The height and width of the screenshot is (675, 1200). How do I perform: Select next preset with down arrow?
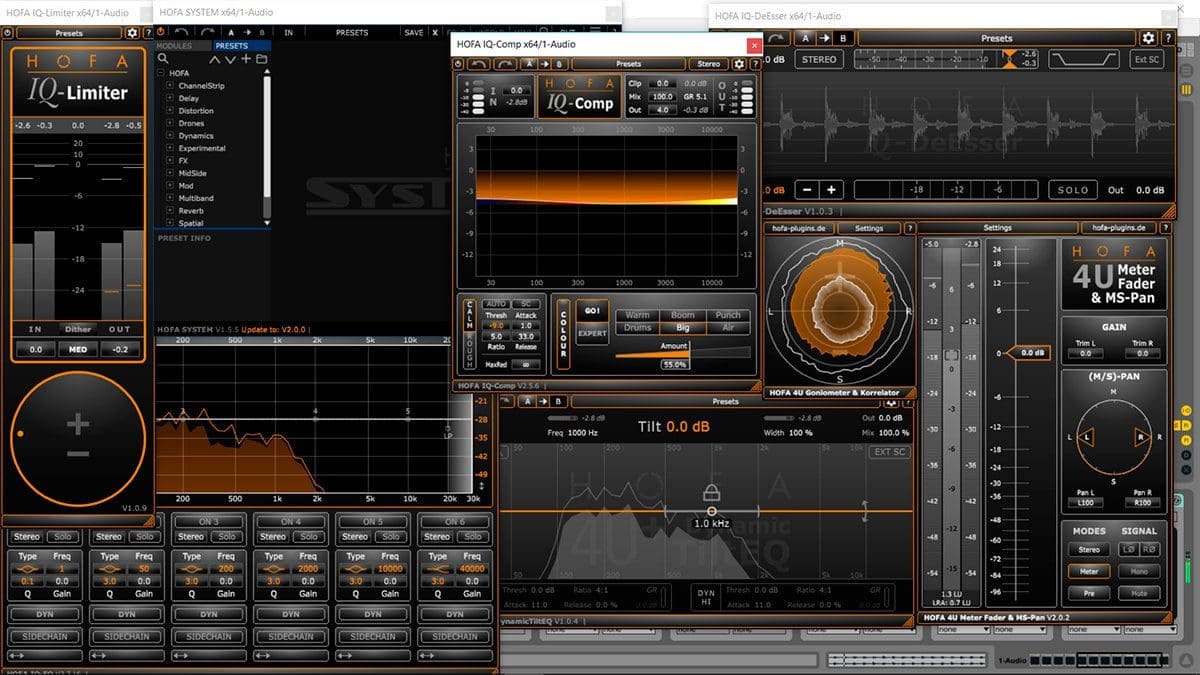coord(231,59)
